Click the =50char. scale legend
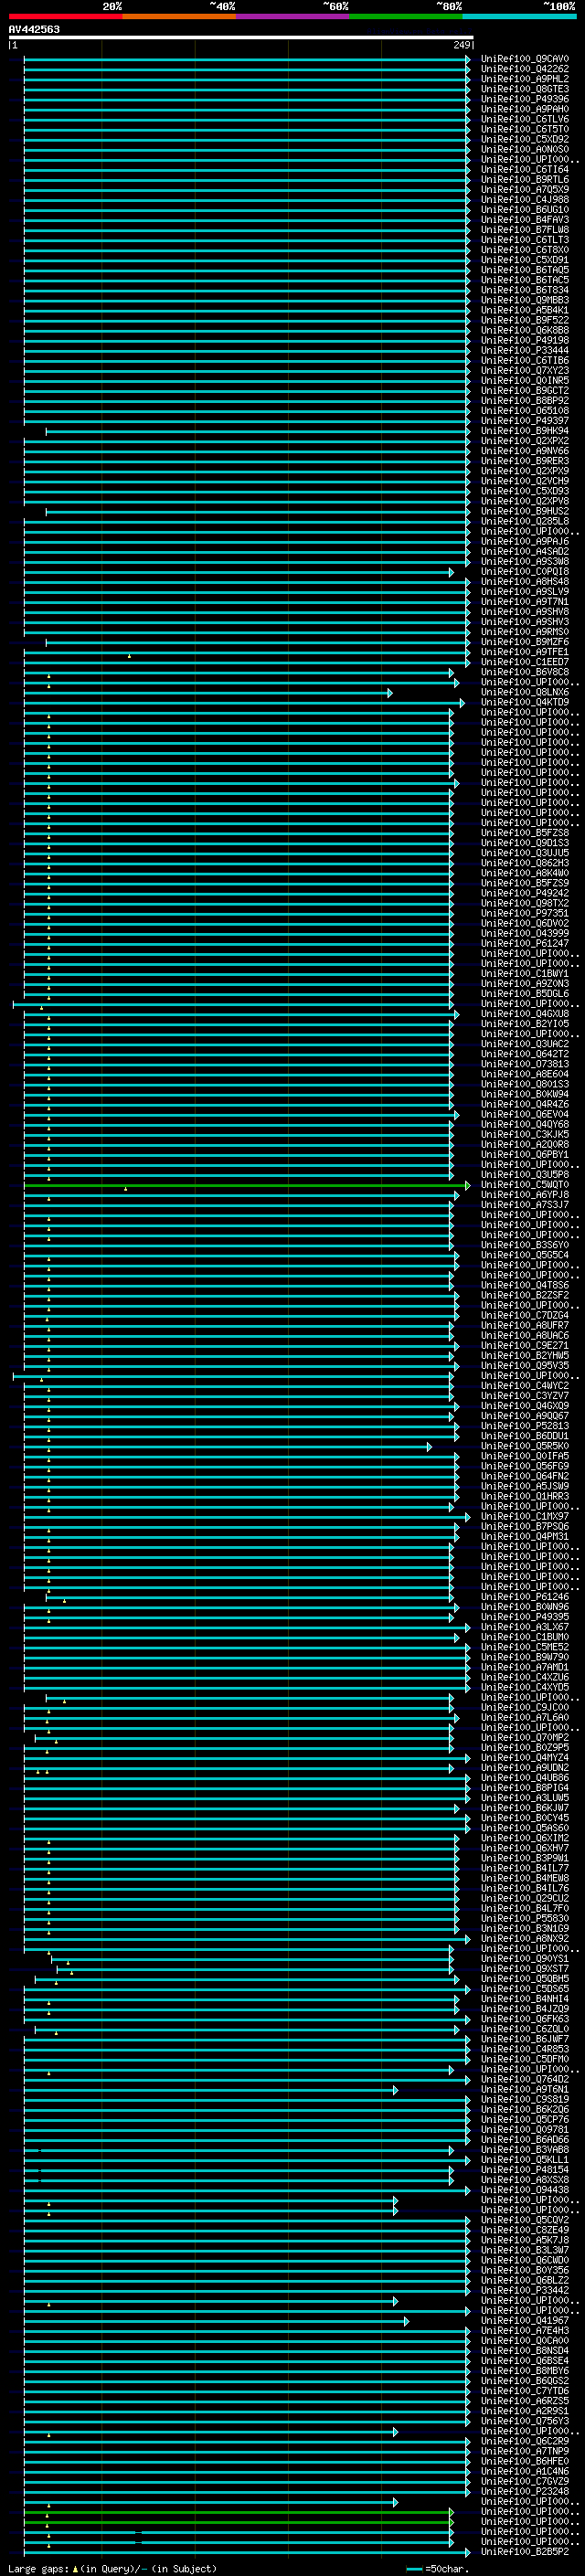Viewport: 585px width, 2576px height. [x=438, y=2568]
